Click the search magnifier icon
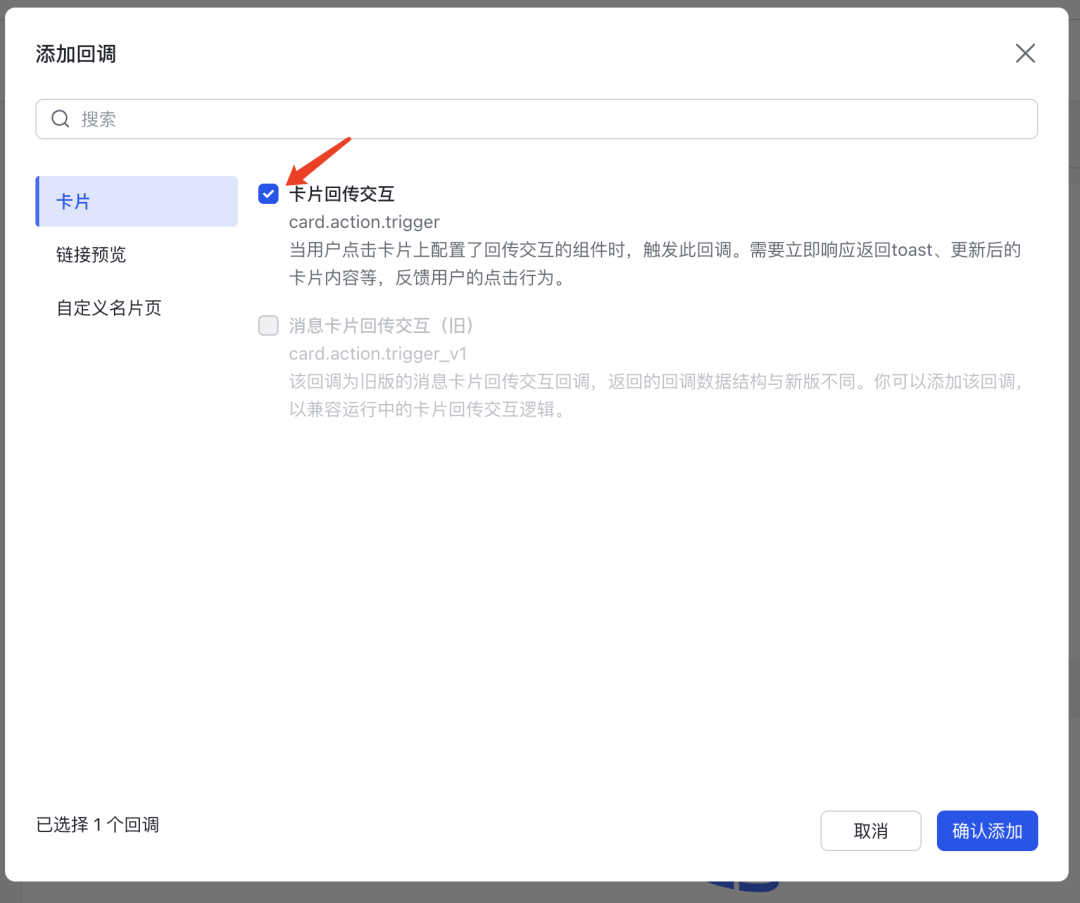The height and width of the screenshot is (903, 1080). pyautogui.click(x=60, y=118)
